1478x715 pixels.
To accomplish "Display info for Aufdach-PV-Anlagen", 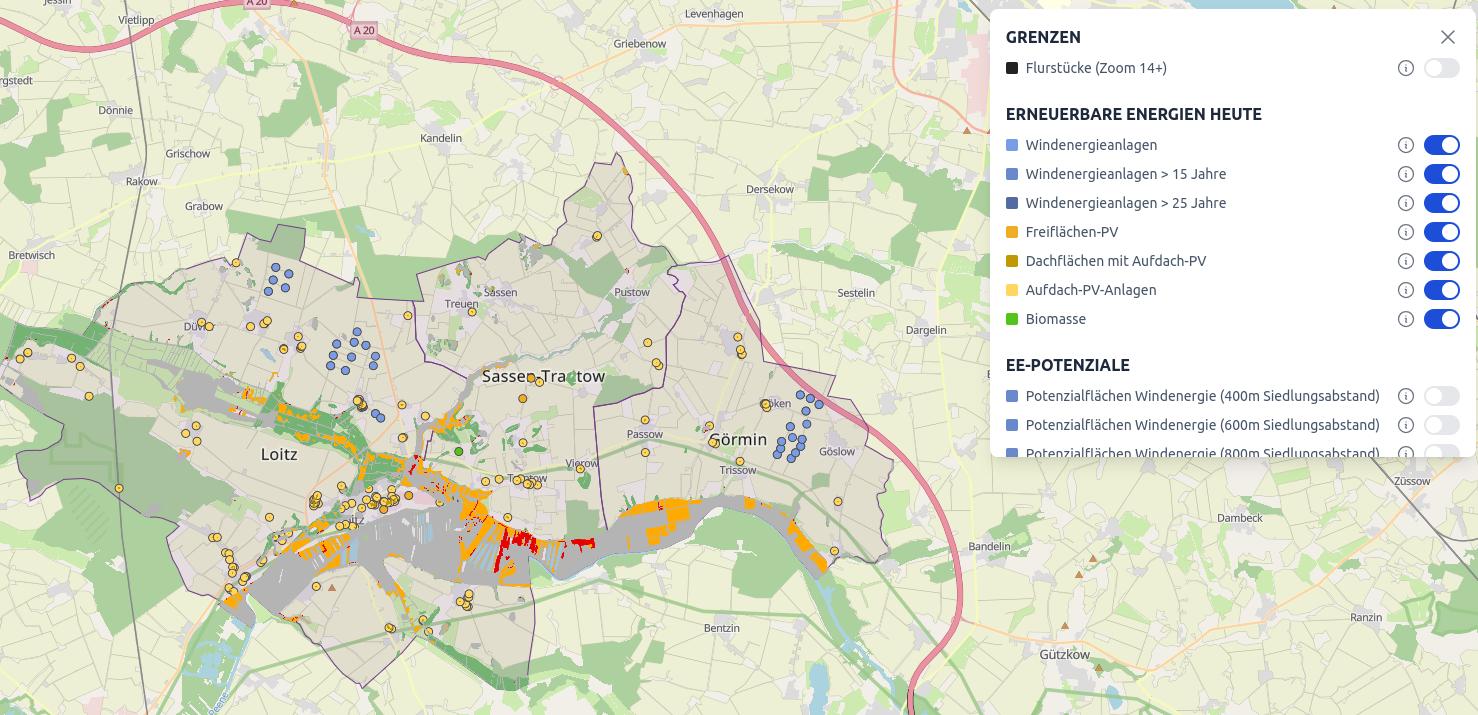I will [1405, 290].
